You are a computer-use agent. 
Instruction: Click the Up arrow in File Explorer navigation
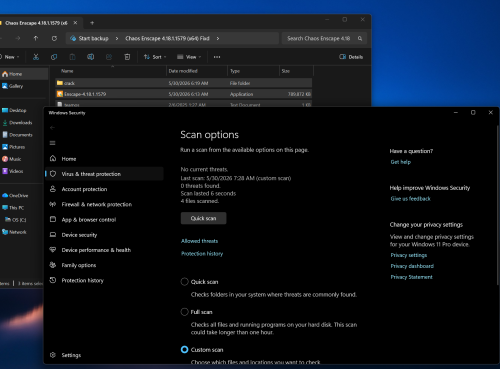click(36, 38)
